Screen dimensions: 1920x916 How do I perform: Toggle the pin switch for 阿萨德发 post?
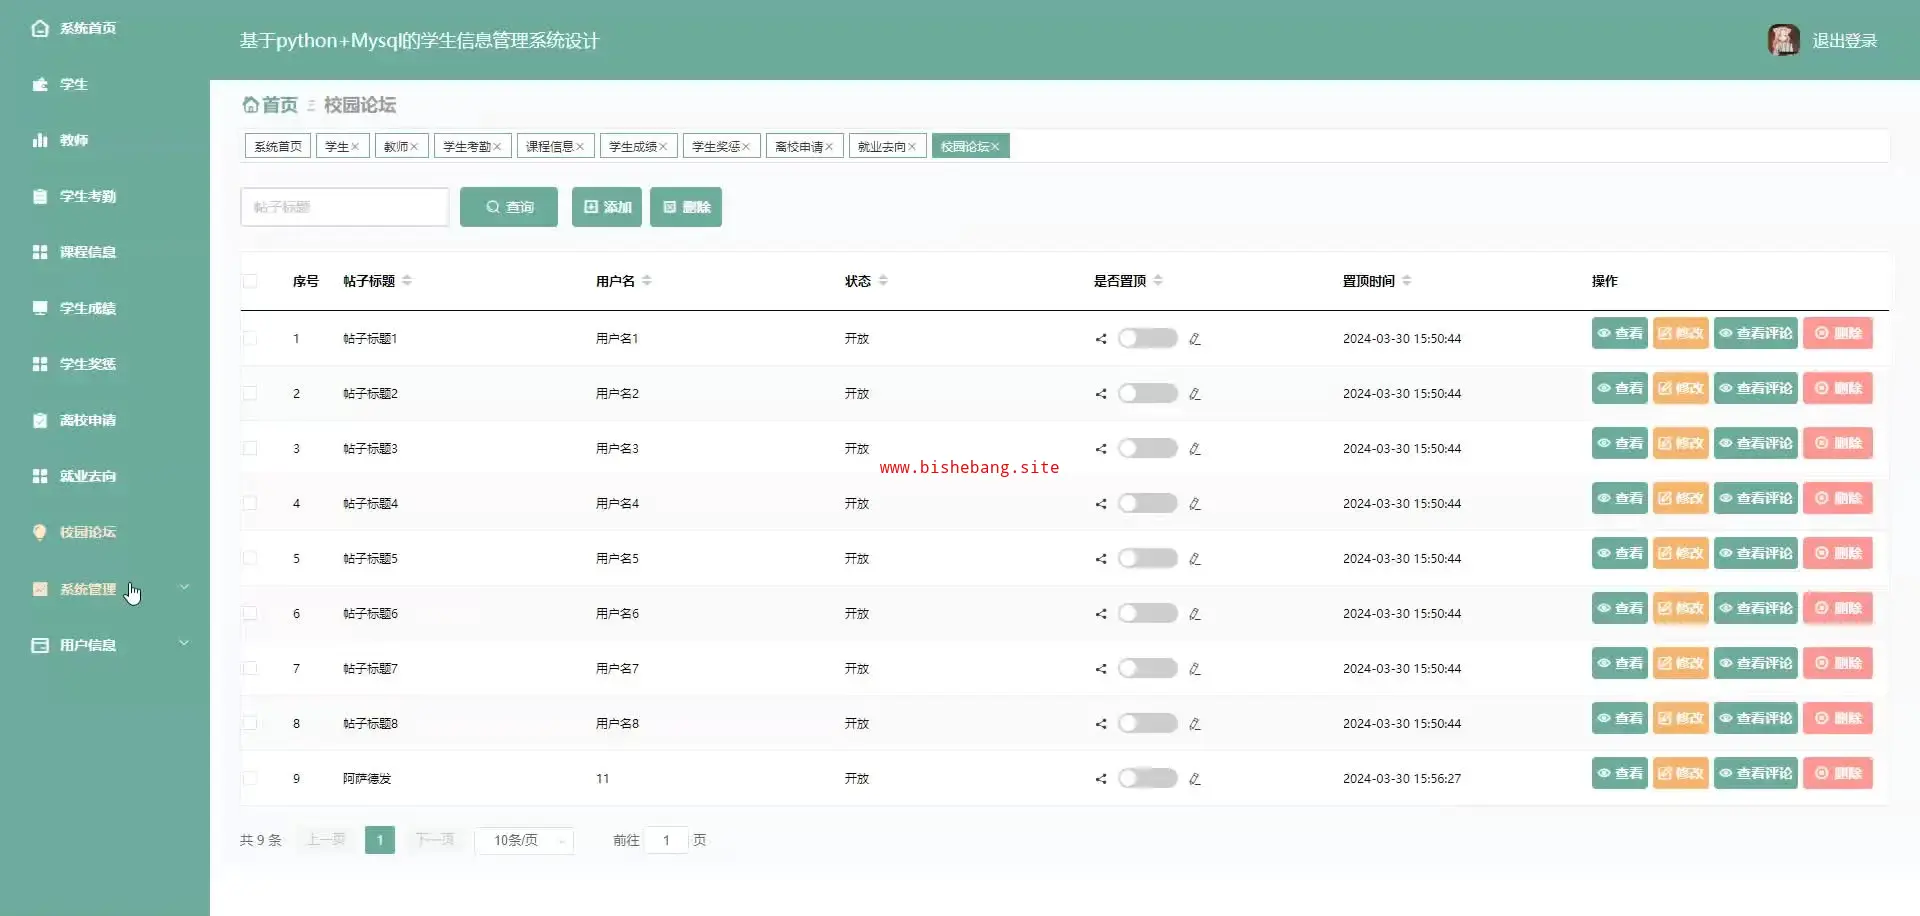coord(1147,778)
